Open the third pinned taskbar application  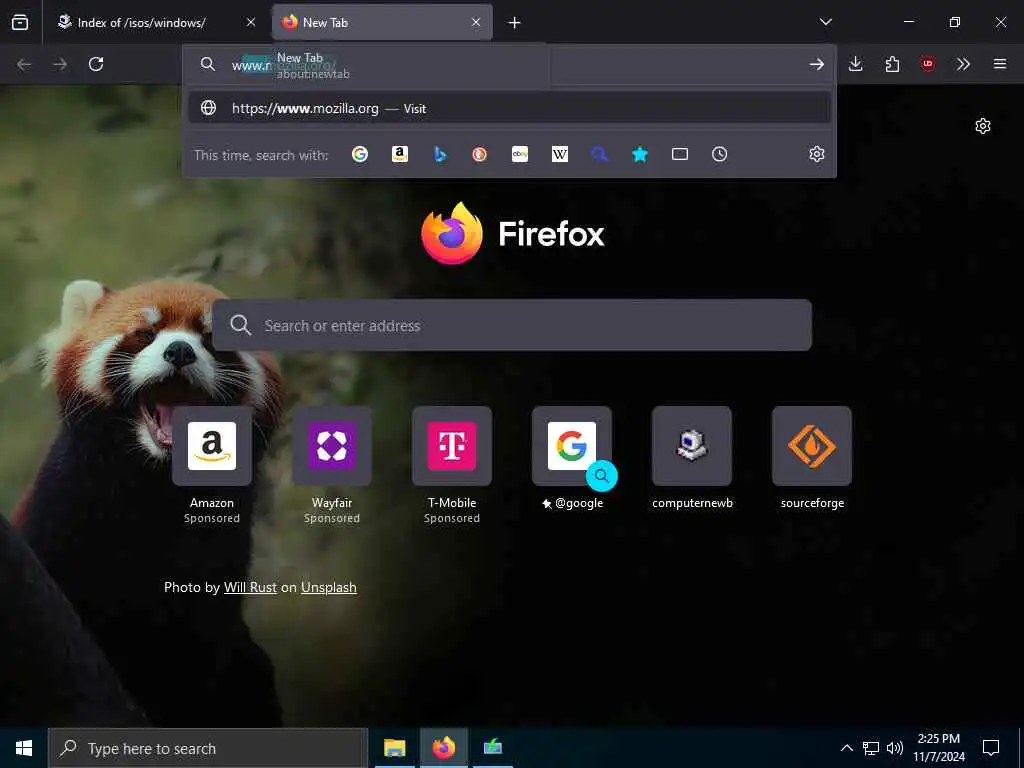[x=493, y=748]
